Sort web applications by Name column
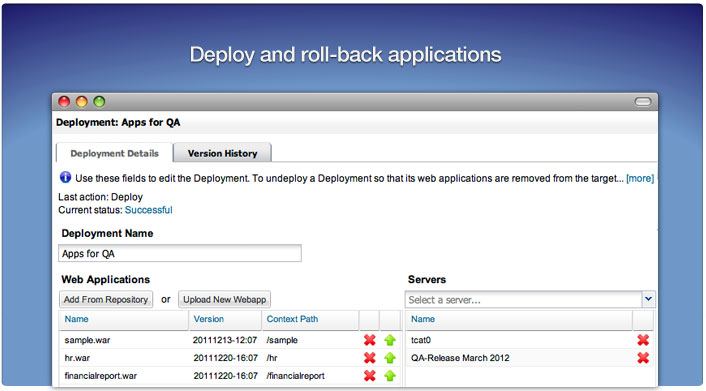 (123, 319)
